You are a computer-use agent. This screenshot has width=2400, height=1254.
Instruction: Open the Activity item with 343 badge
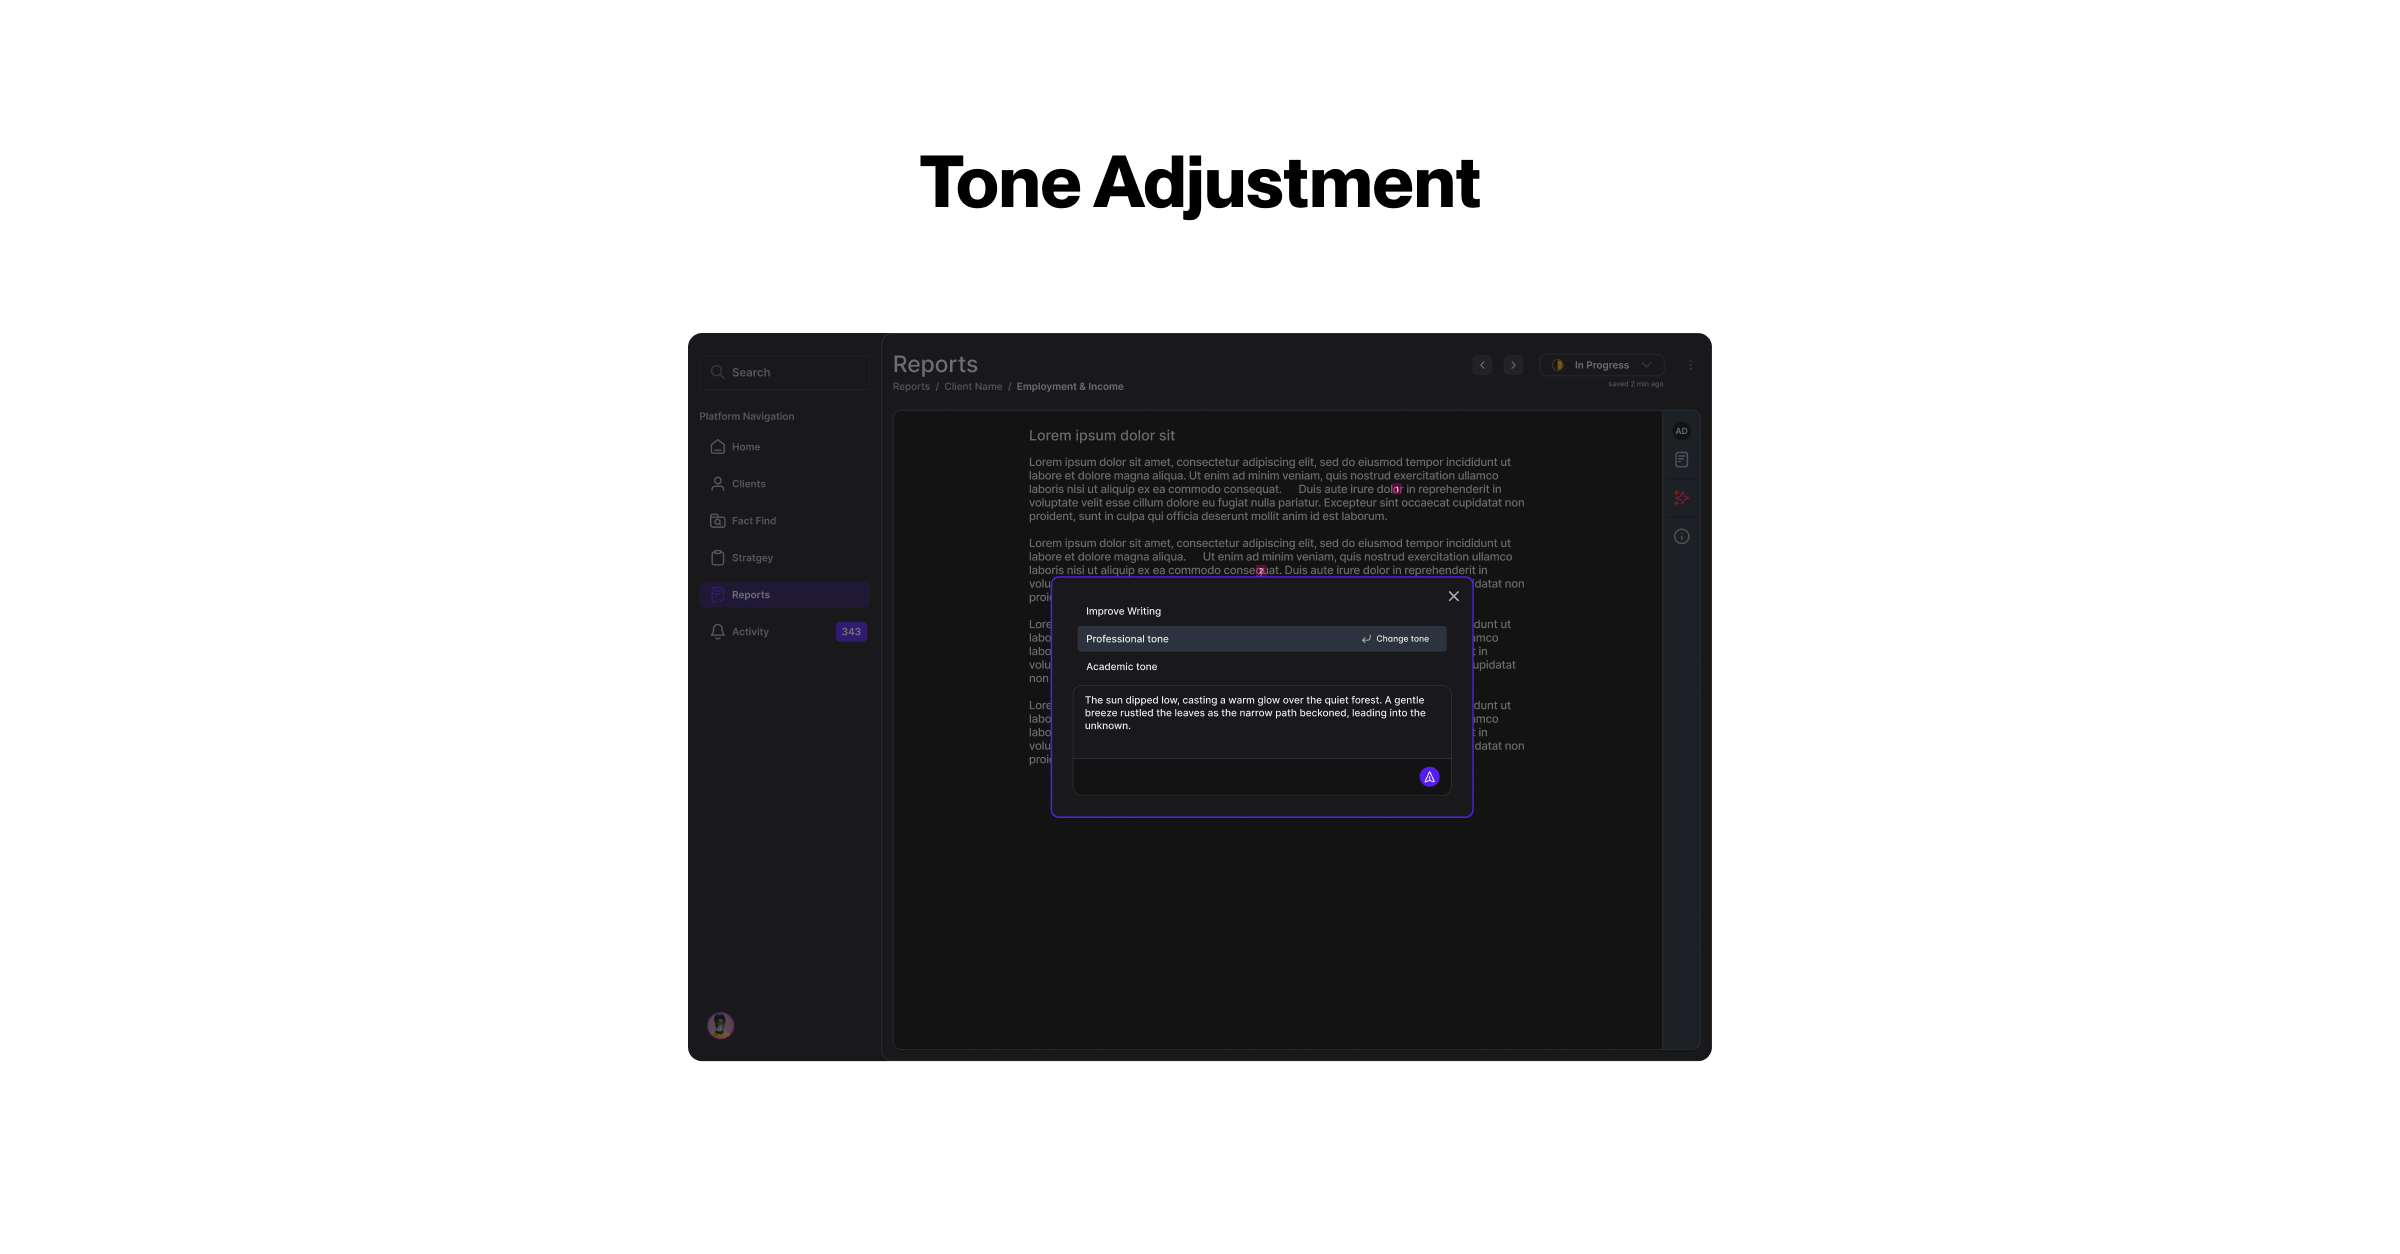pos(750,632)
